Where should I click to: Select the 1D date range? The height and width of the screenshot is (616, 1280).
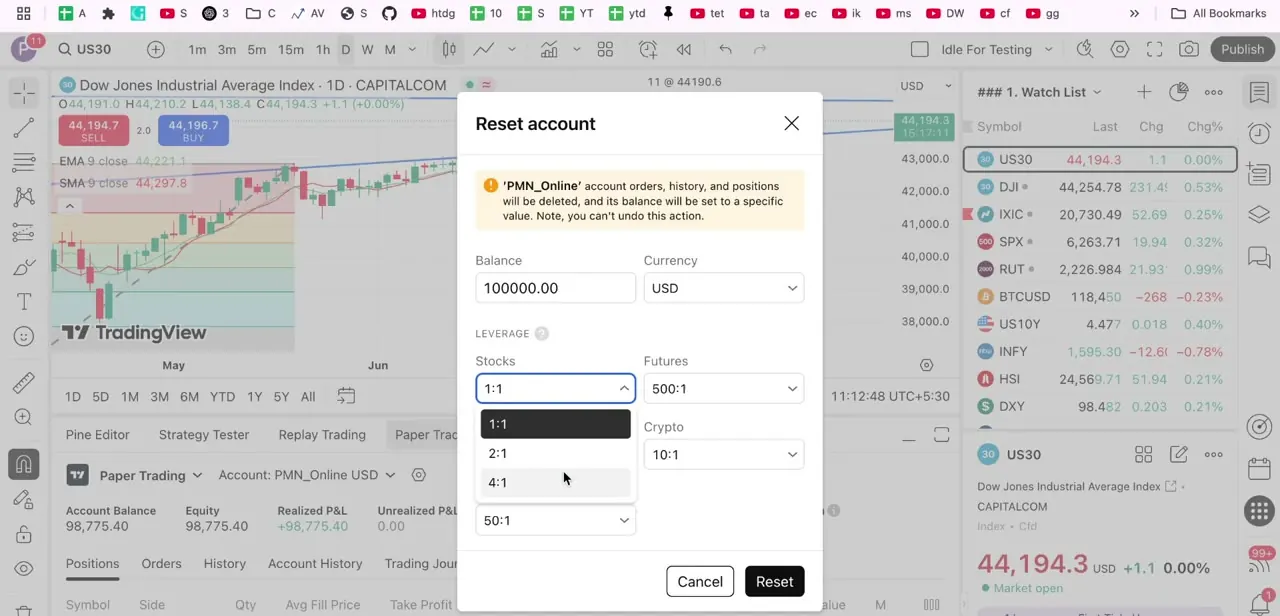pyautogui.click(x=73, y=397)
